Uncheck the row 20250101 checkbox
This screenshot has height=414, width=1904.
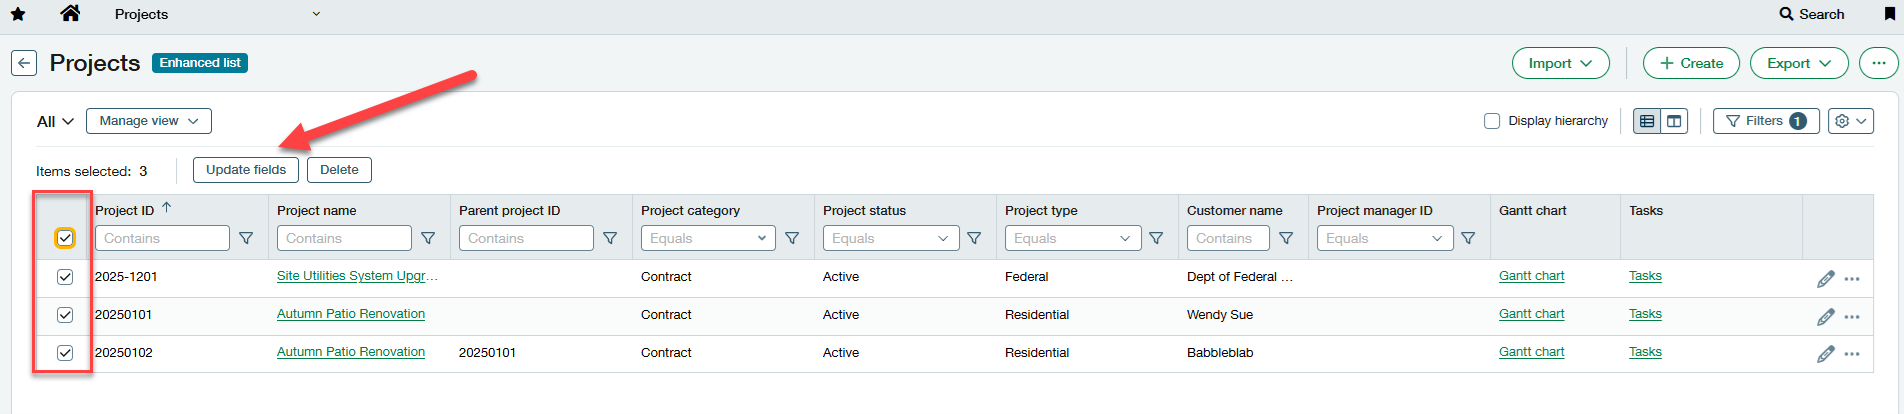coord(65,315)
